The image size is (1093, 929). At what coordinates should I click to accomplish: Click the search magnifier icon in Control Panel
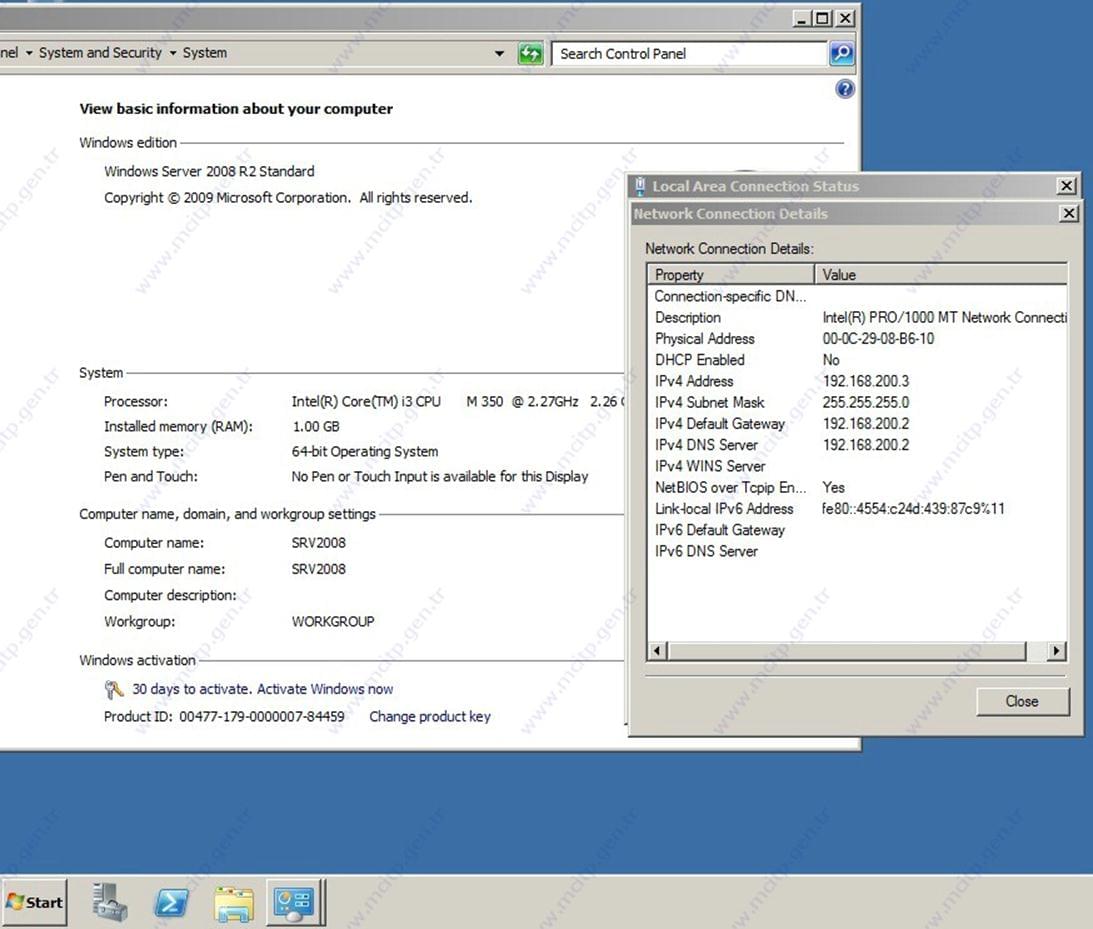tap(841, 54)
